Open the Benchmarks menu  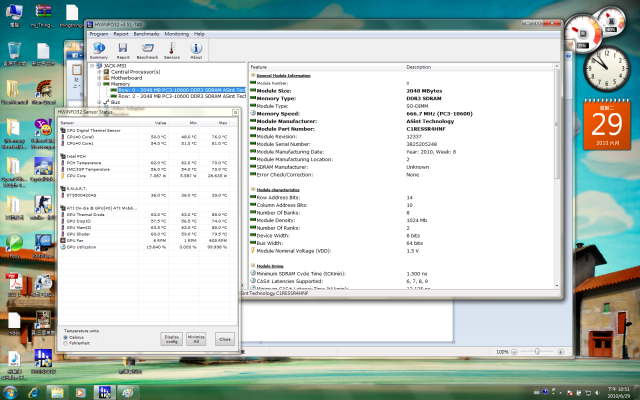[x=146, y=34]
